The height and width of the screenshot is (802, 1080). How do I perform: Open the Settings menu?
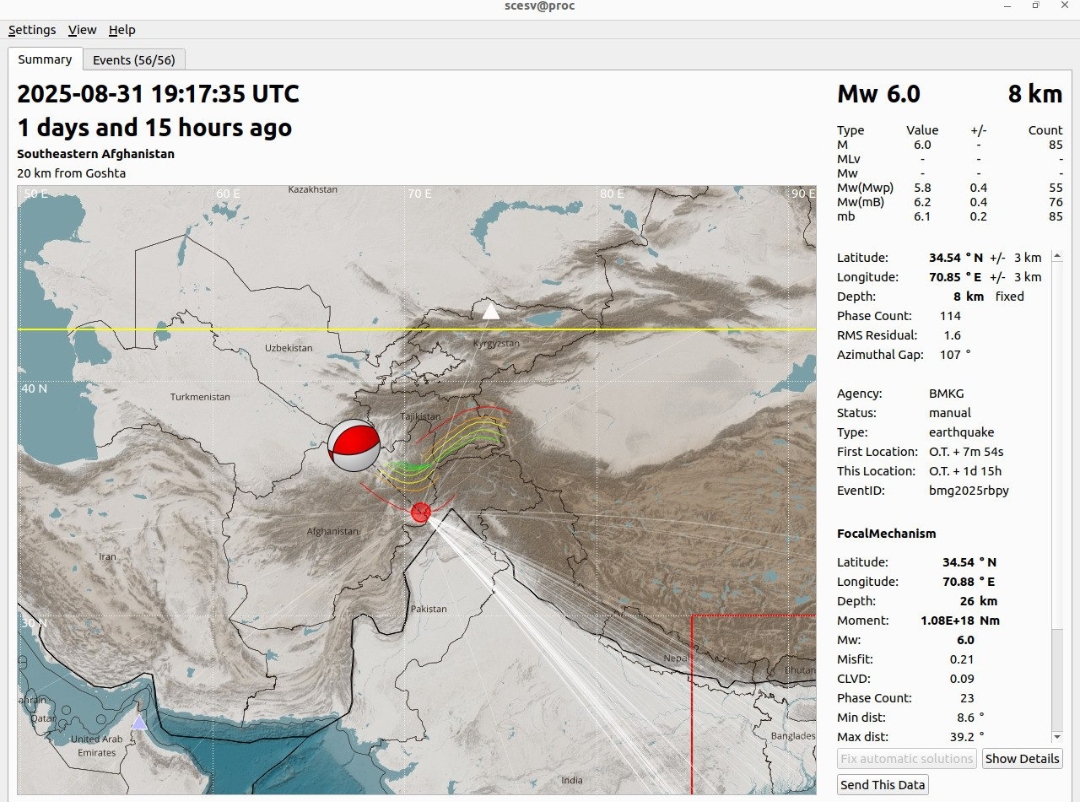tap(32, 30)
